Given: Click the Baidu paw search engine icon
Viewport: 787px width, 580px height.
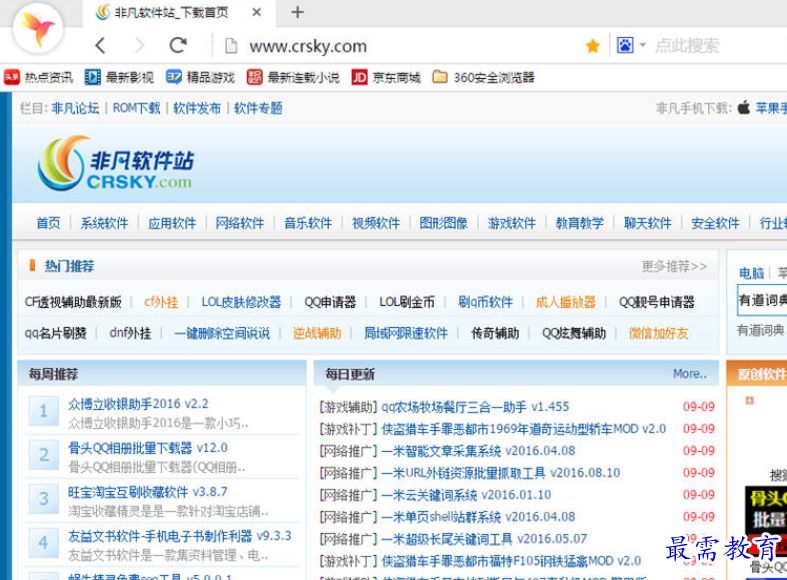Looking at the screenshot, I should point(625,46).
